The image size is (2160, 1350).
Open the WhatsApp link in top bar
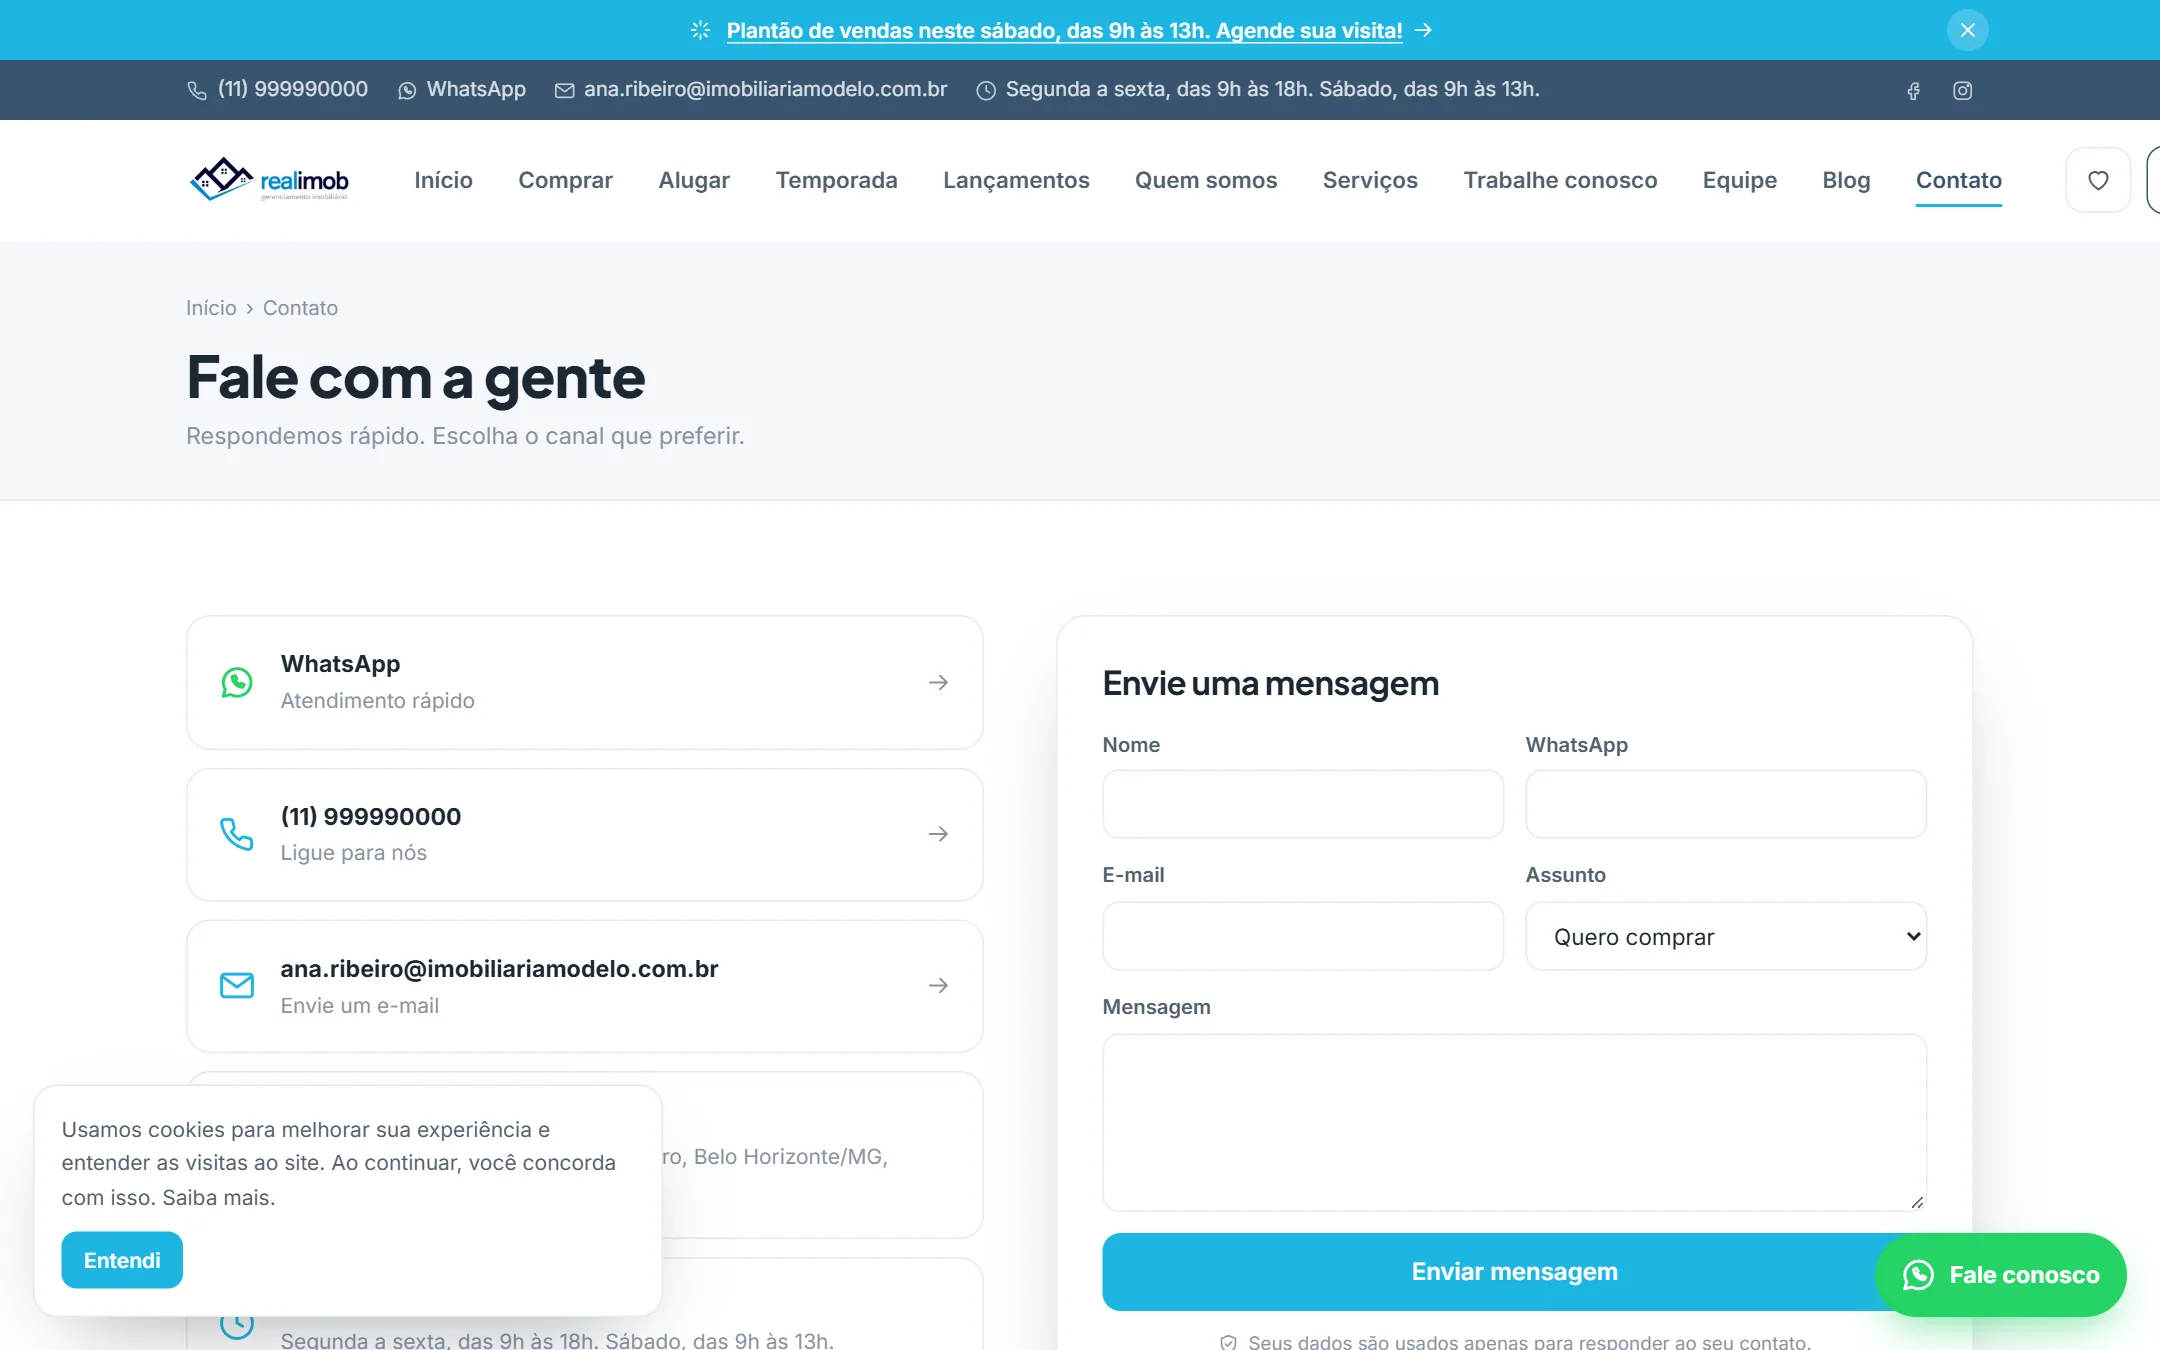462,89
